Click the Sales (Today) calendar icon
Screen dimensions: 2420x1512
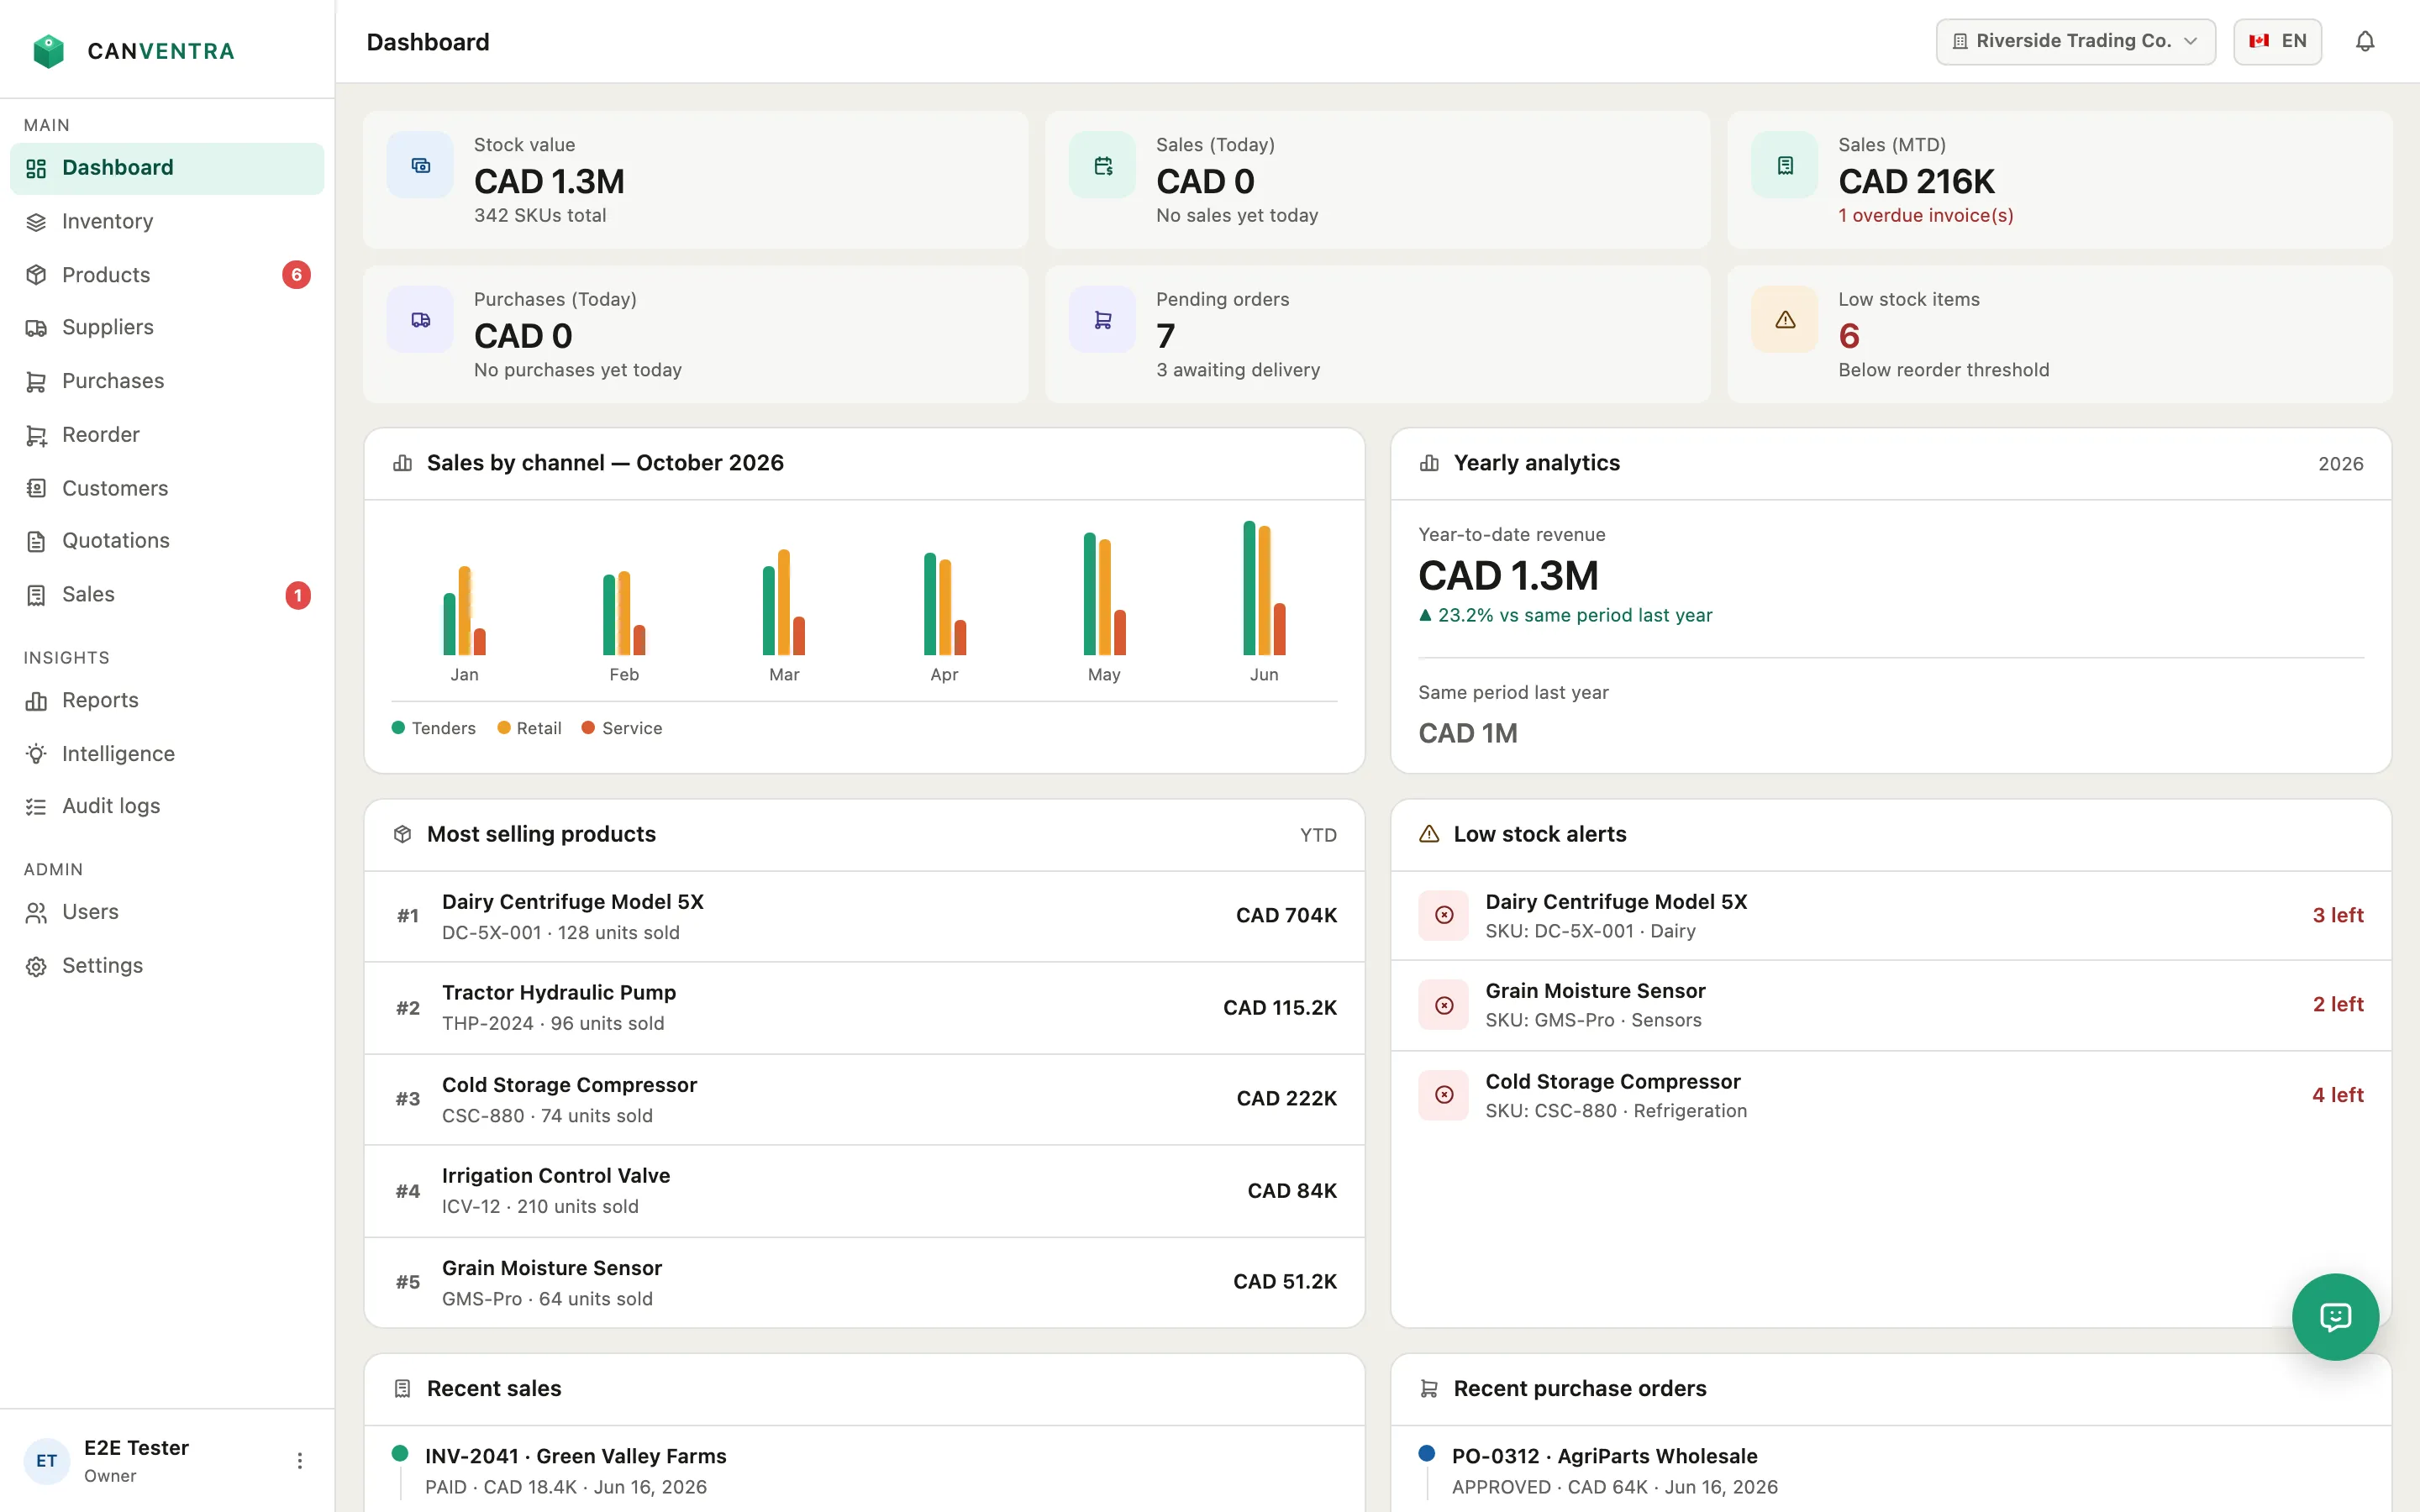point(1102,165)
